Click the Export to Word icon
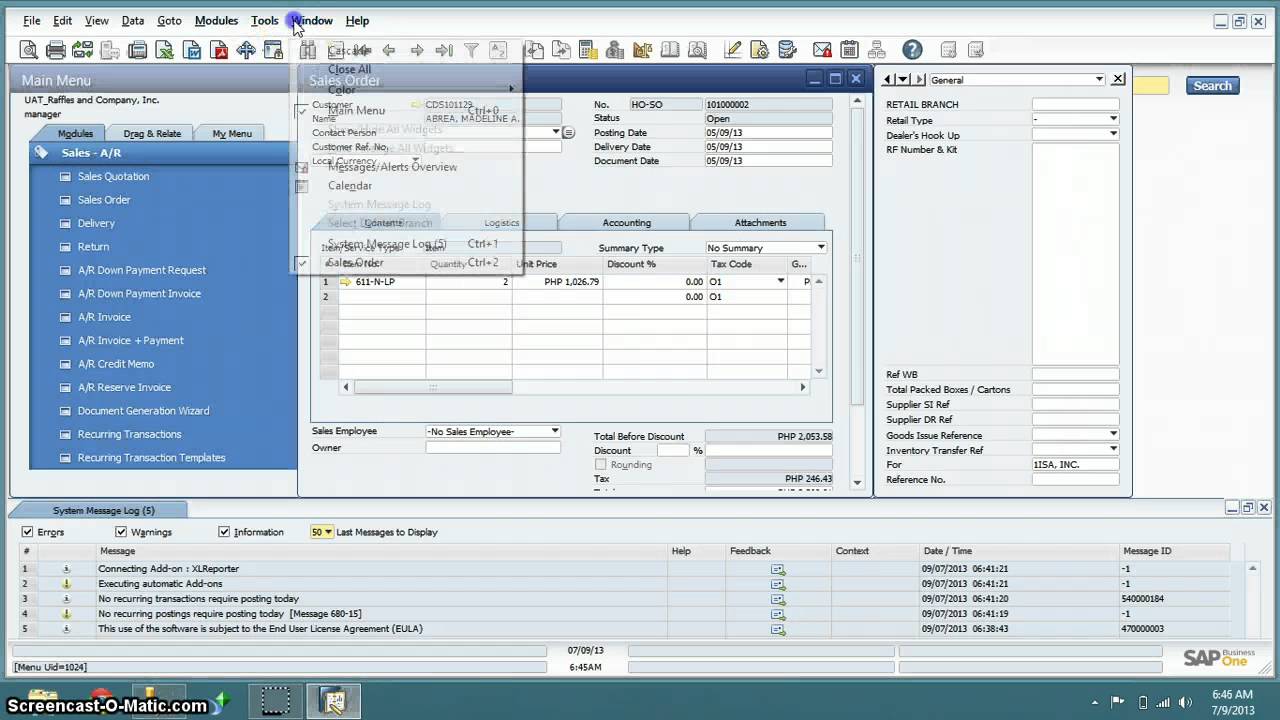Screen dimensions: 1280x720 (192, 50)
